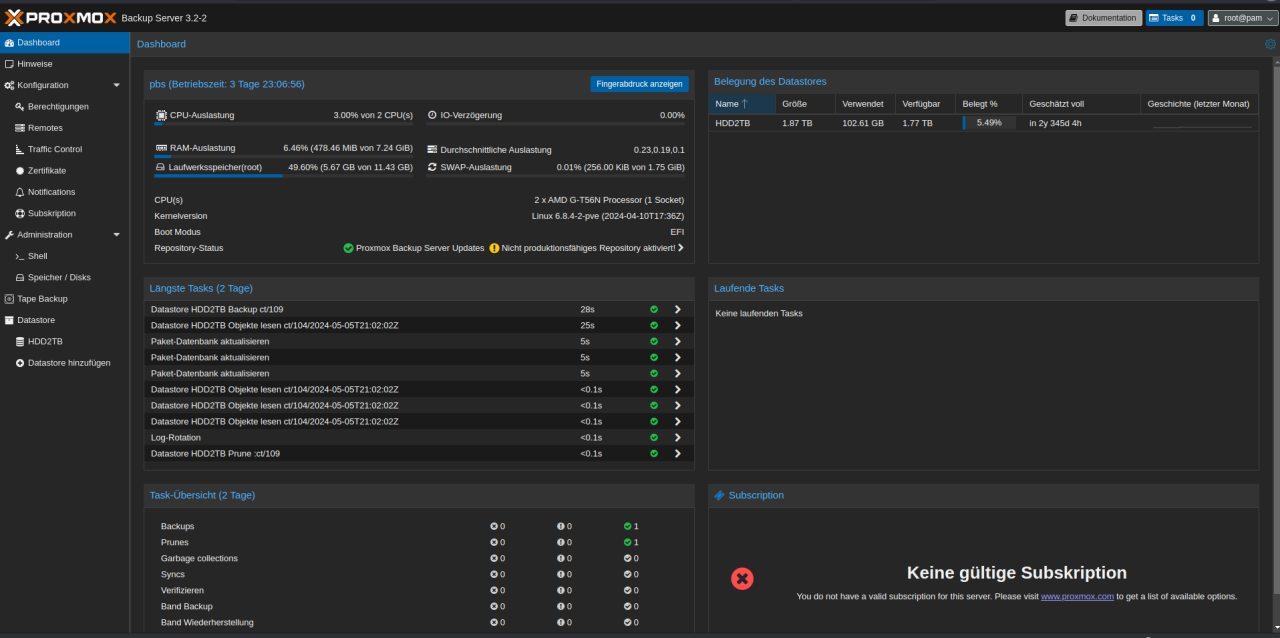Click the Proxmox logo
Viewport: 1280px width, 638px height.
point(59,17)
